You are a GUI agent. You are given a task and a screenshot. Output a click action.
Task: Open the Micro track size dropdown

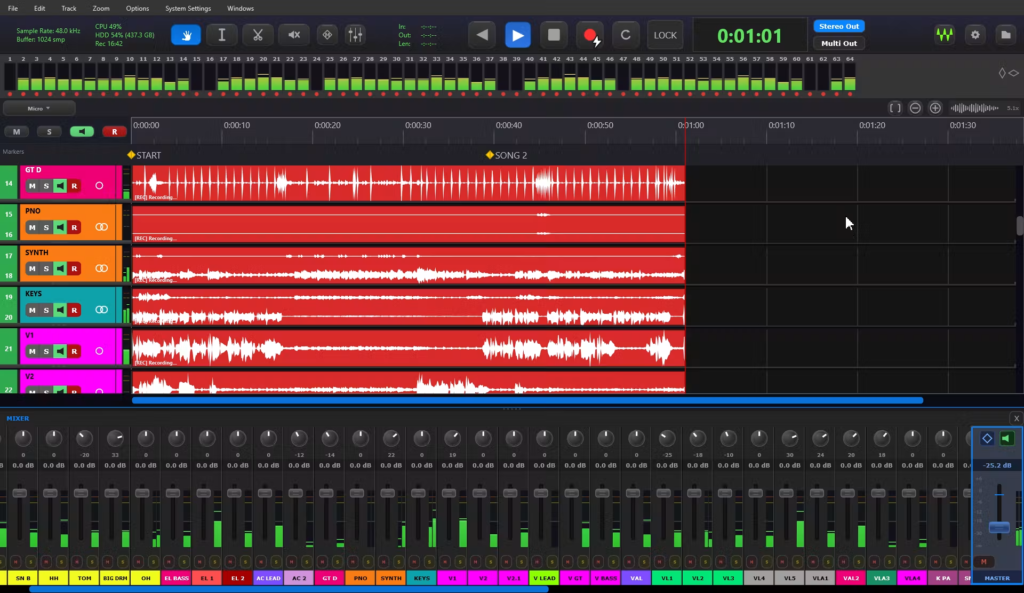(39, 108)
